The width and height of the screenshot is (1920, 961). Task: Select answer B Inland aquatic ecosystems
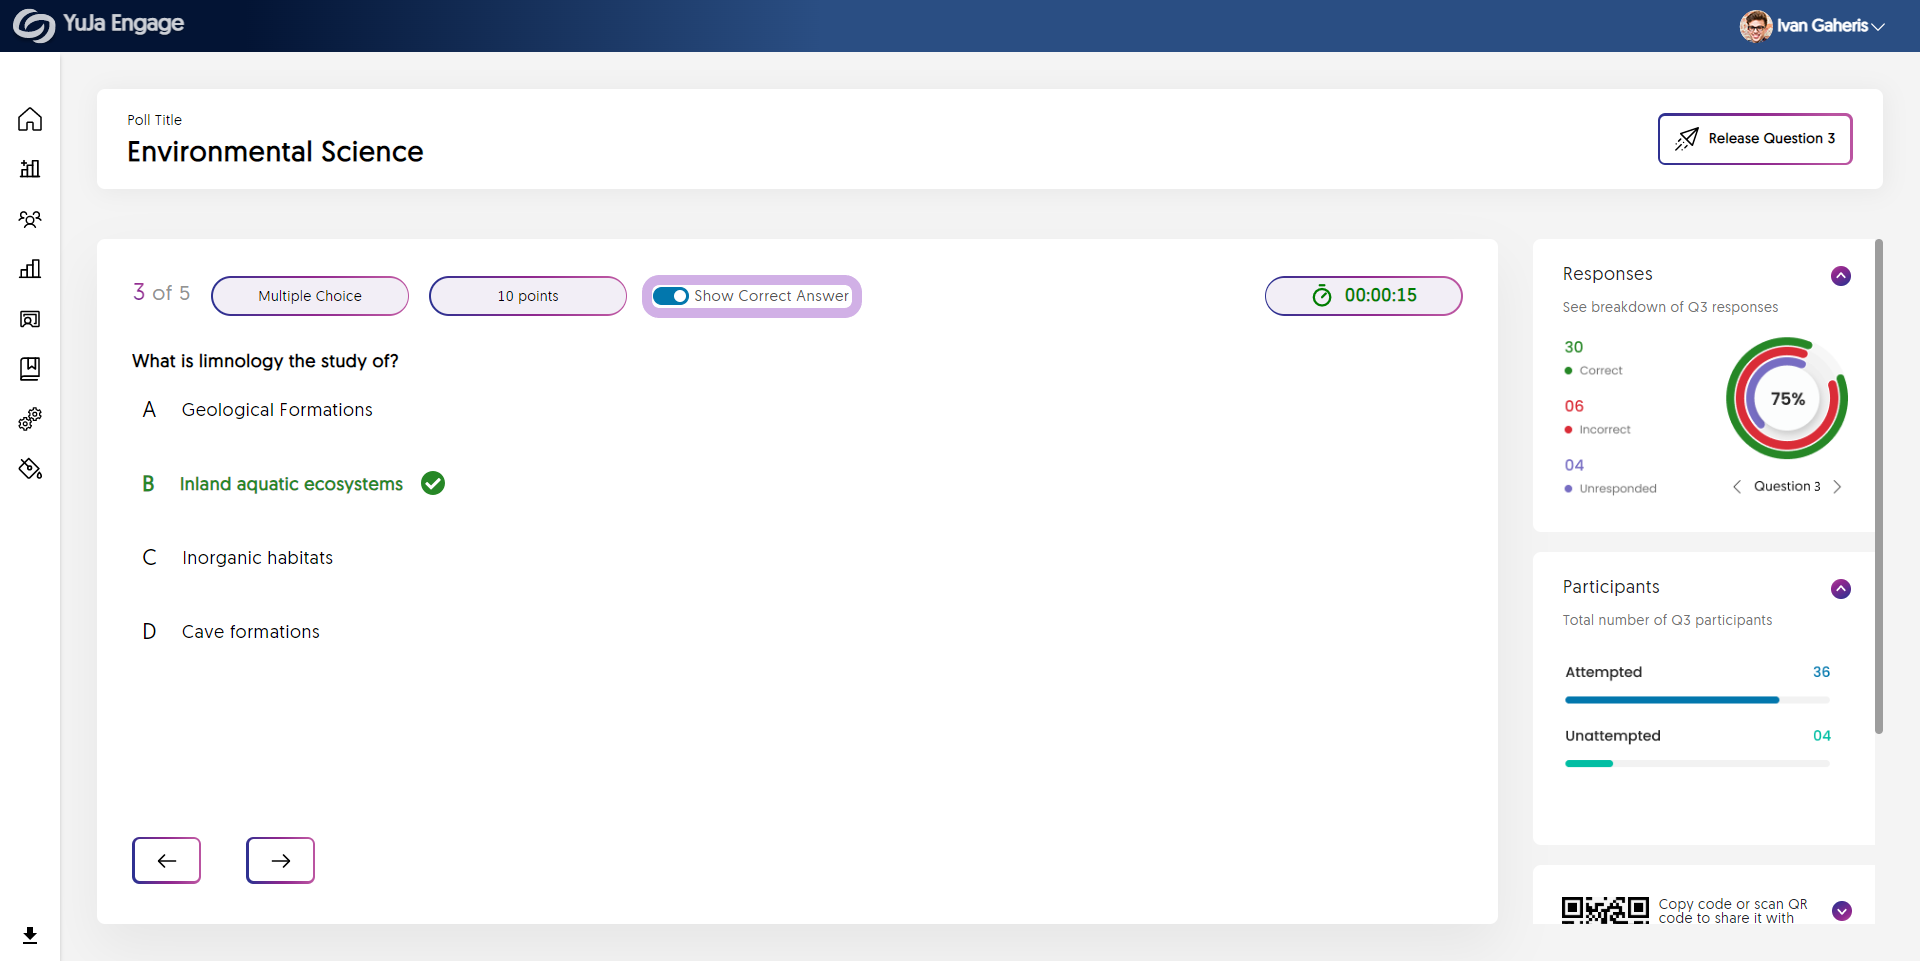pos(273,484)
